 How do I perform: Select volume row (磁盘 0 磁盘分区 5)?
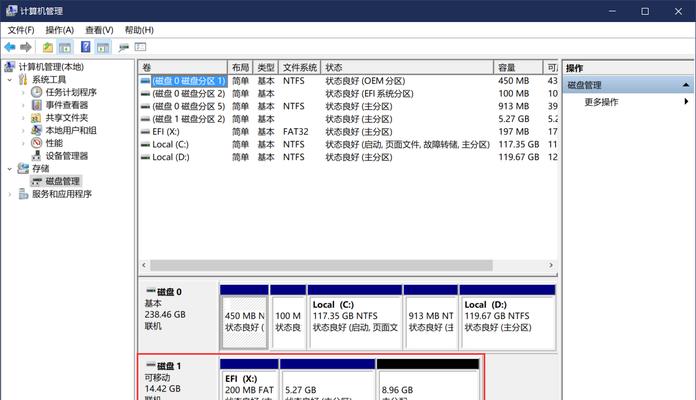348,107
